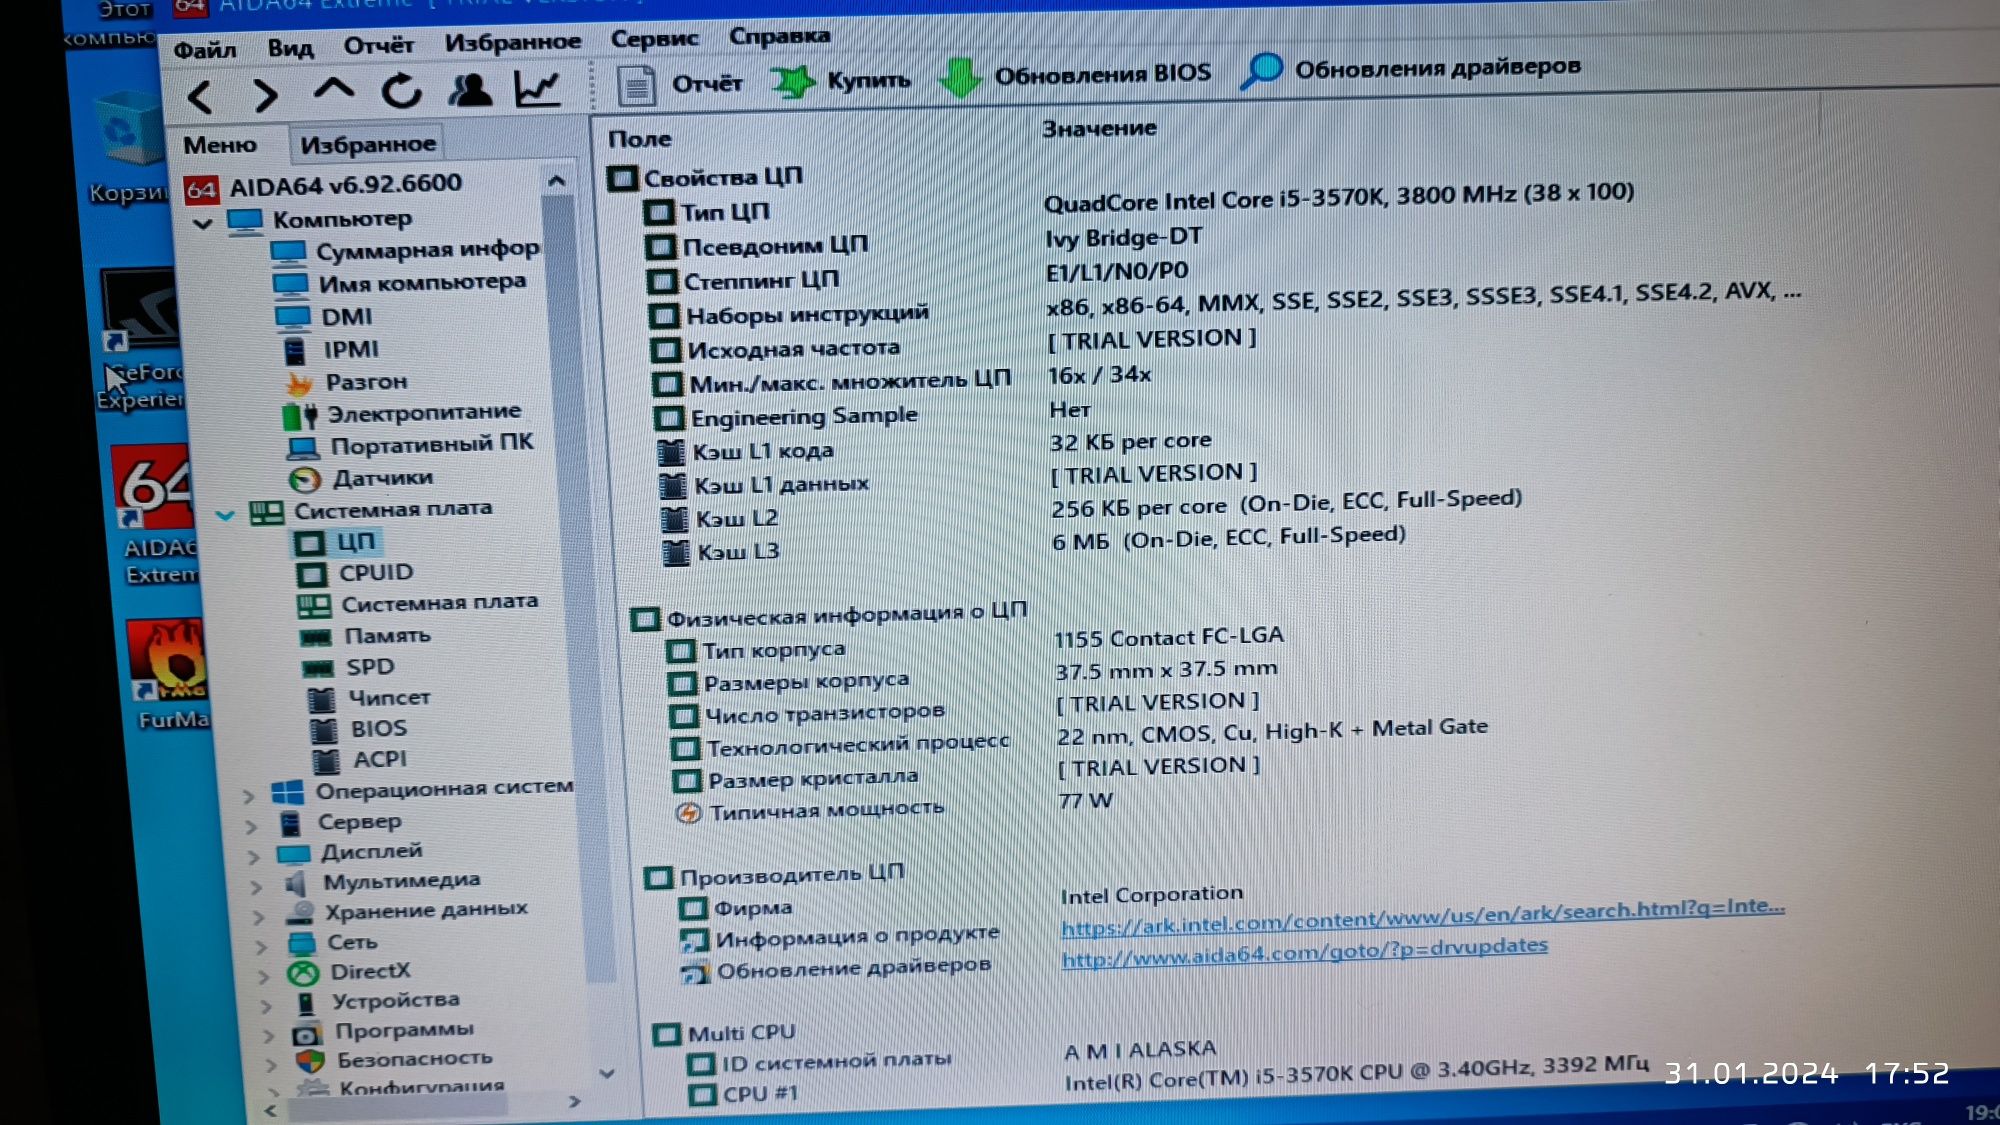Click the tree panel scroll up arrow

coord(557,181)
